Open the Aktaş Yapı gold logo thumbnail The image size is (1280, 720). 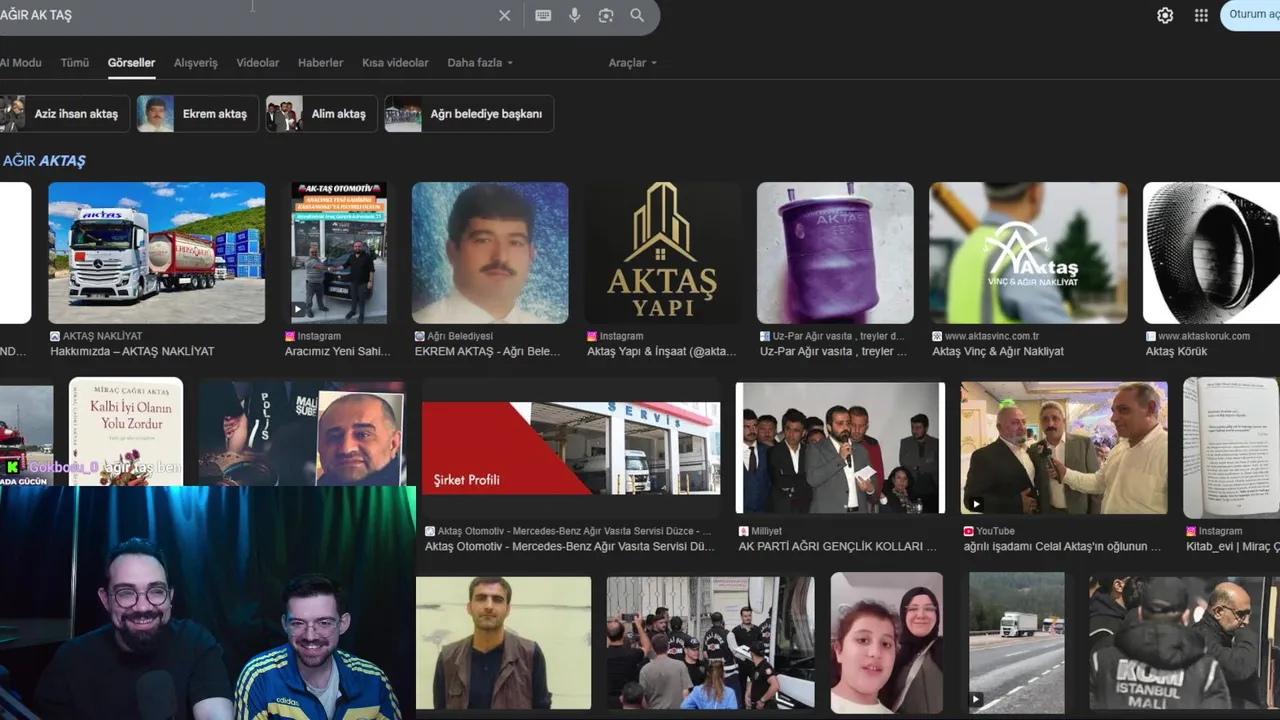663,253
